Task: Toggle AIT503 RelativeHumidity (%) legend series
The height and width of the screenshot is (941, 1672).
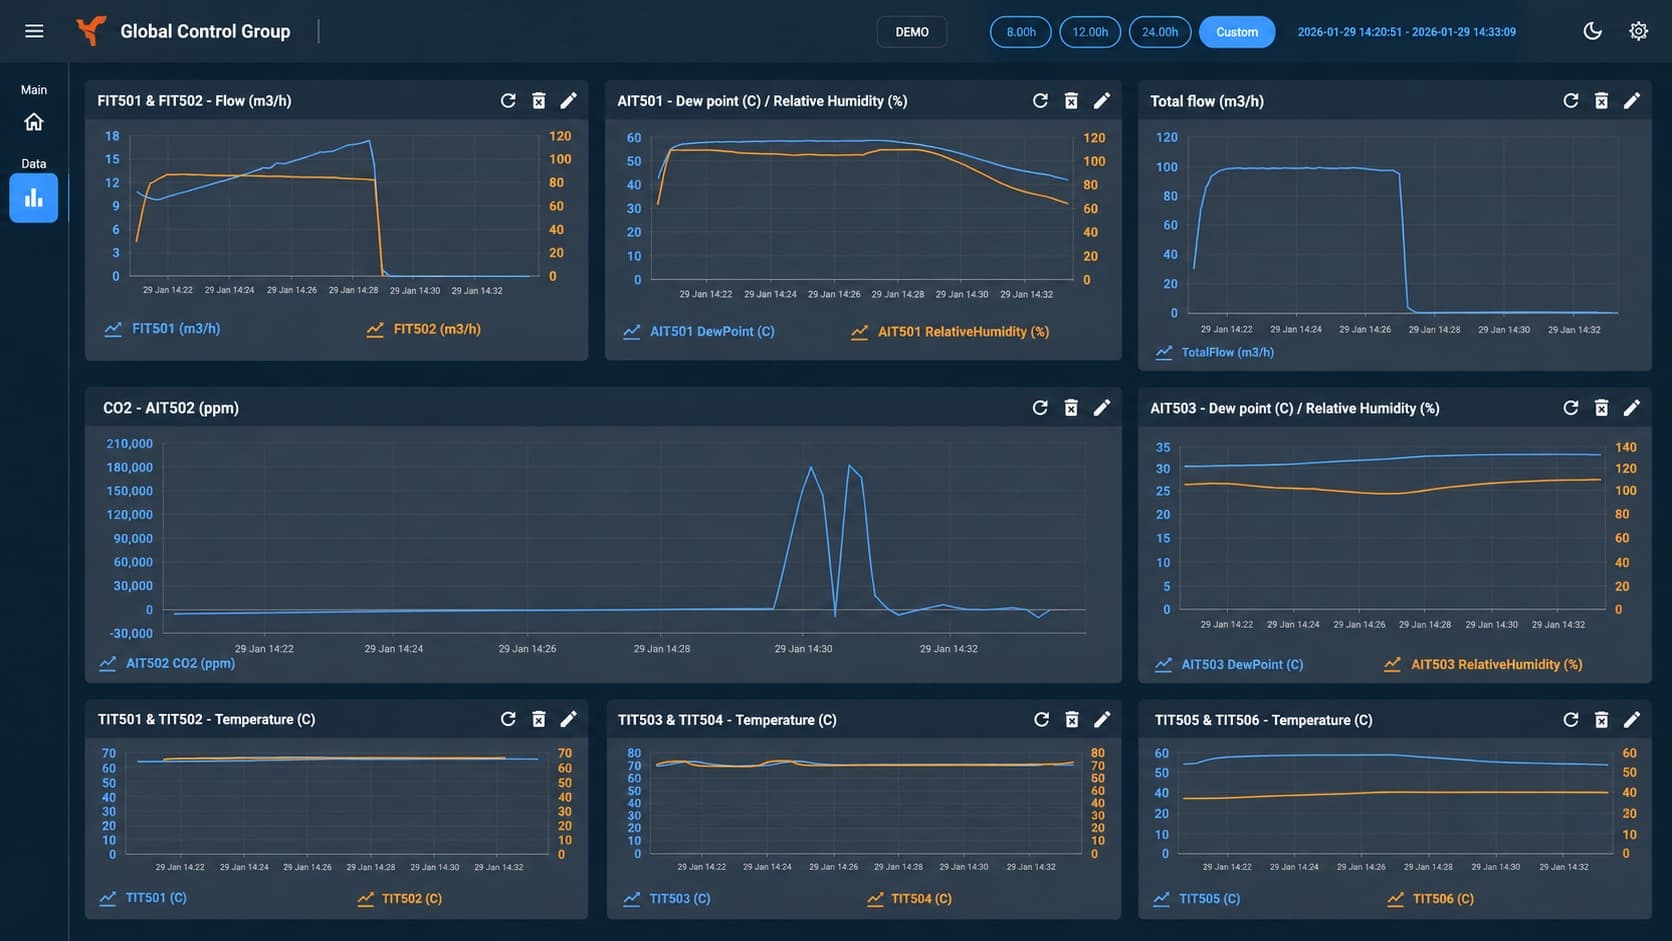Action: pos(1483,664)
